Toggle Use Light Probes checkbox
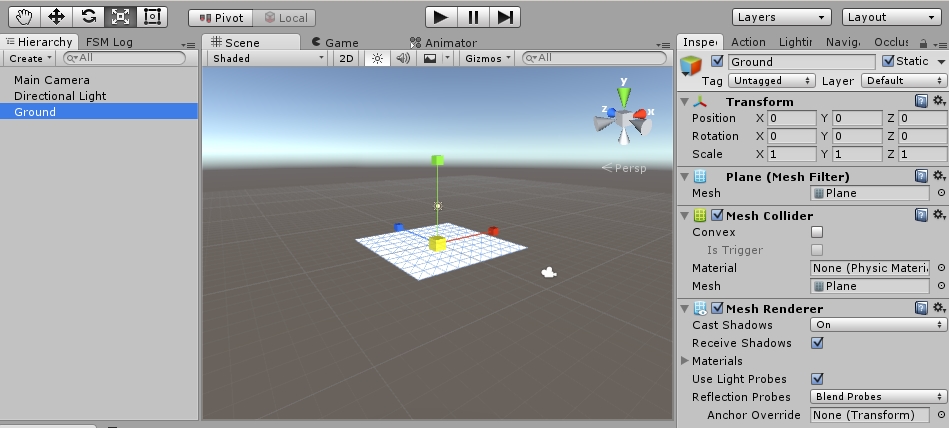The width and height of the screenshot is (949, 428). click(817, 379)
